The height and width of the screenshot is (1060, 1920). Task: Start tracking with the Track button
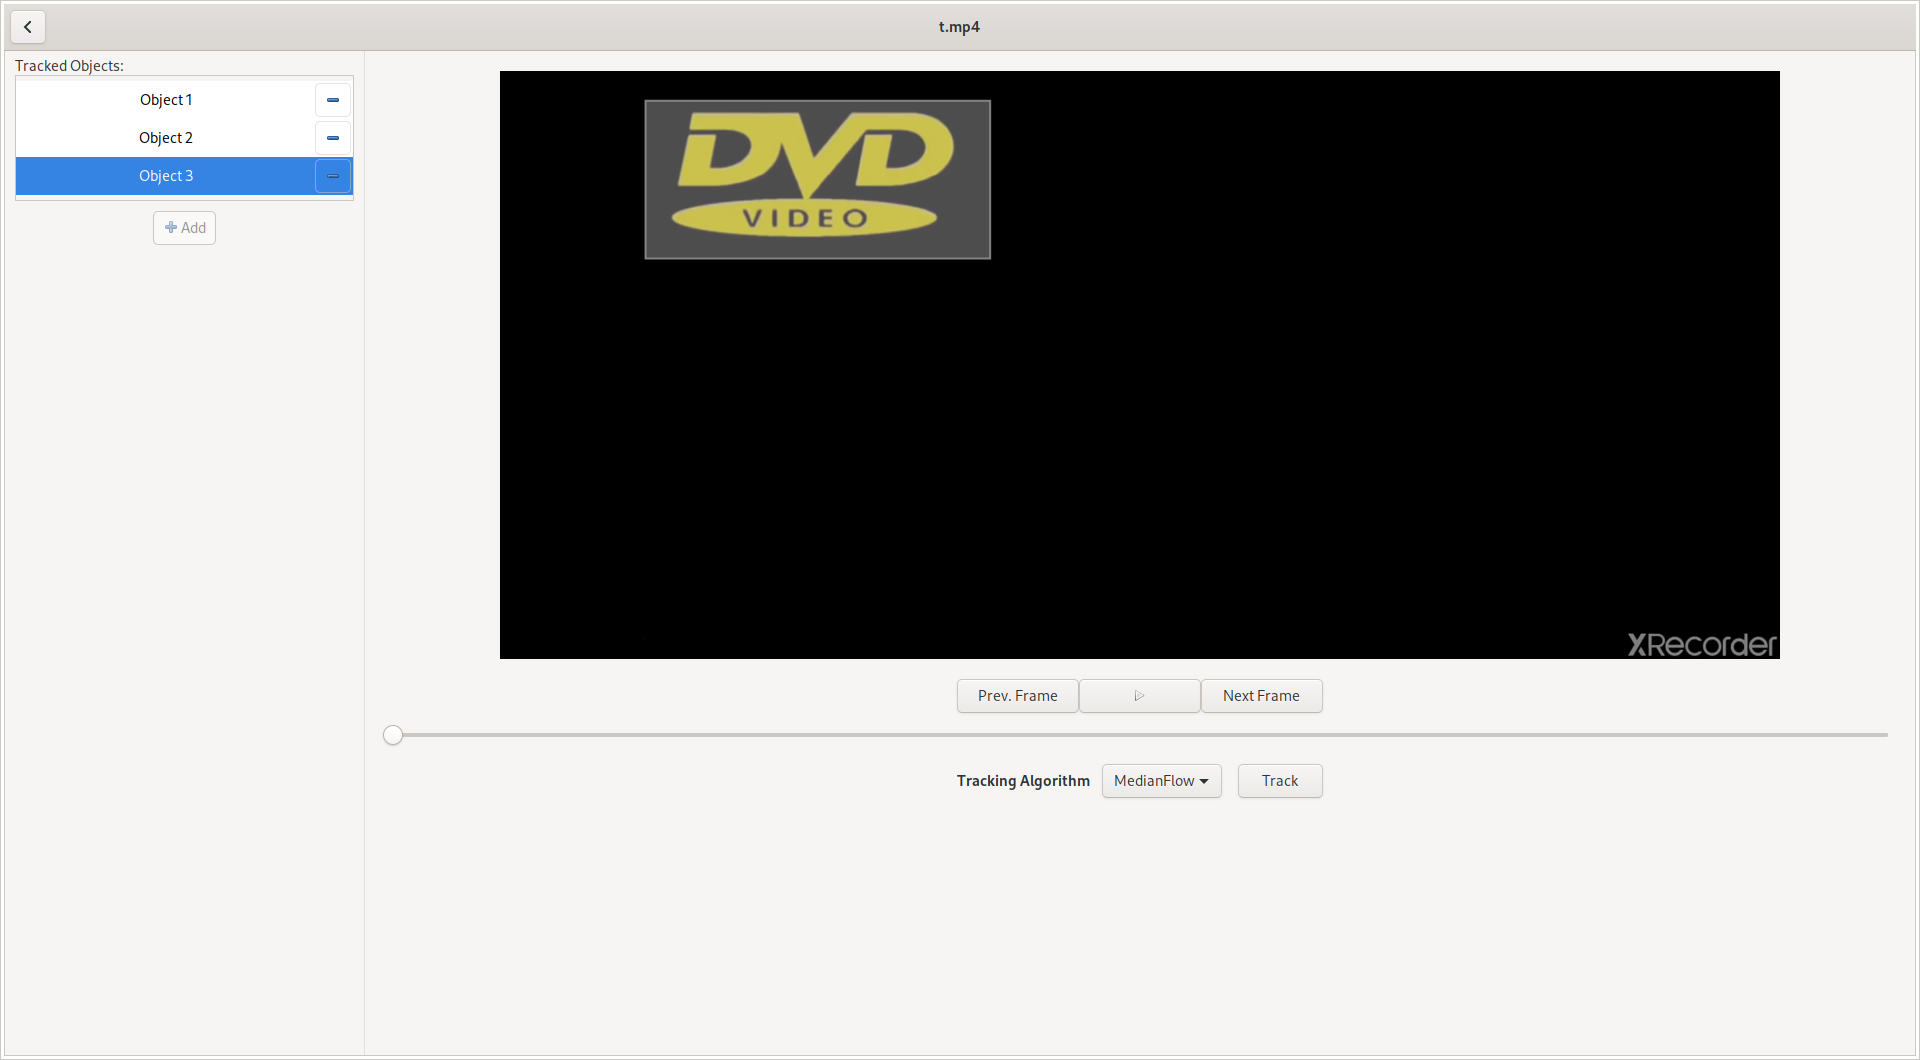[1280, 781]
